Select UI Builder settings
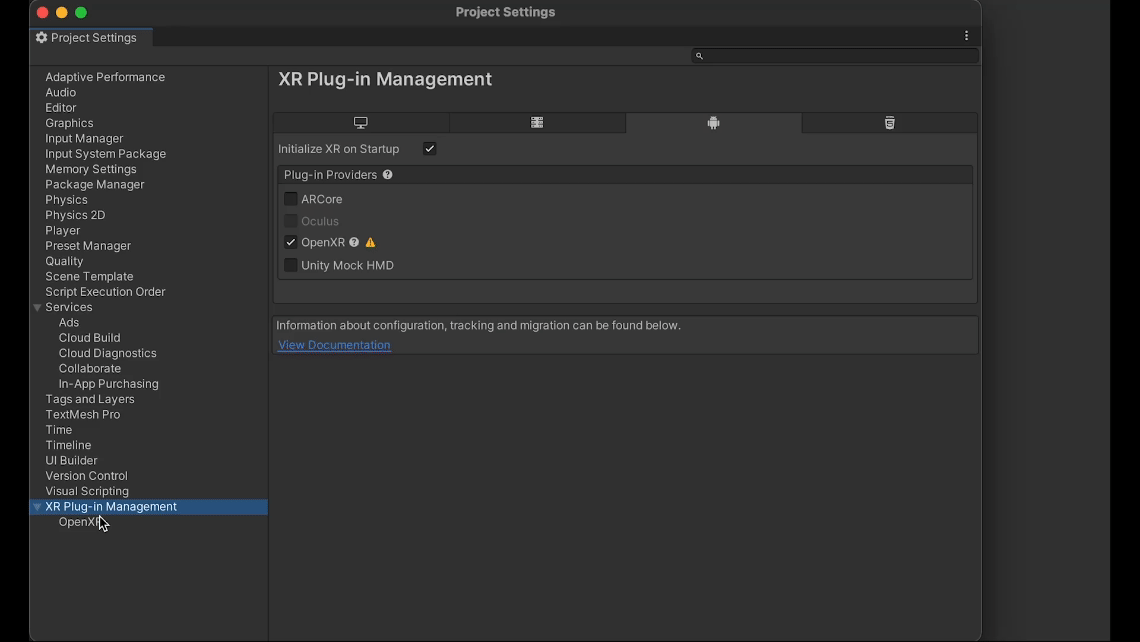 click(71, 460)
